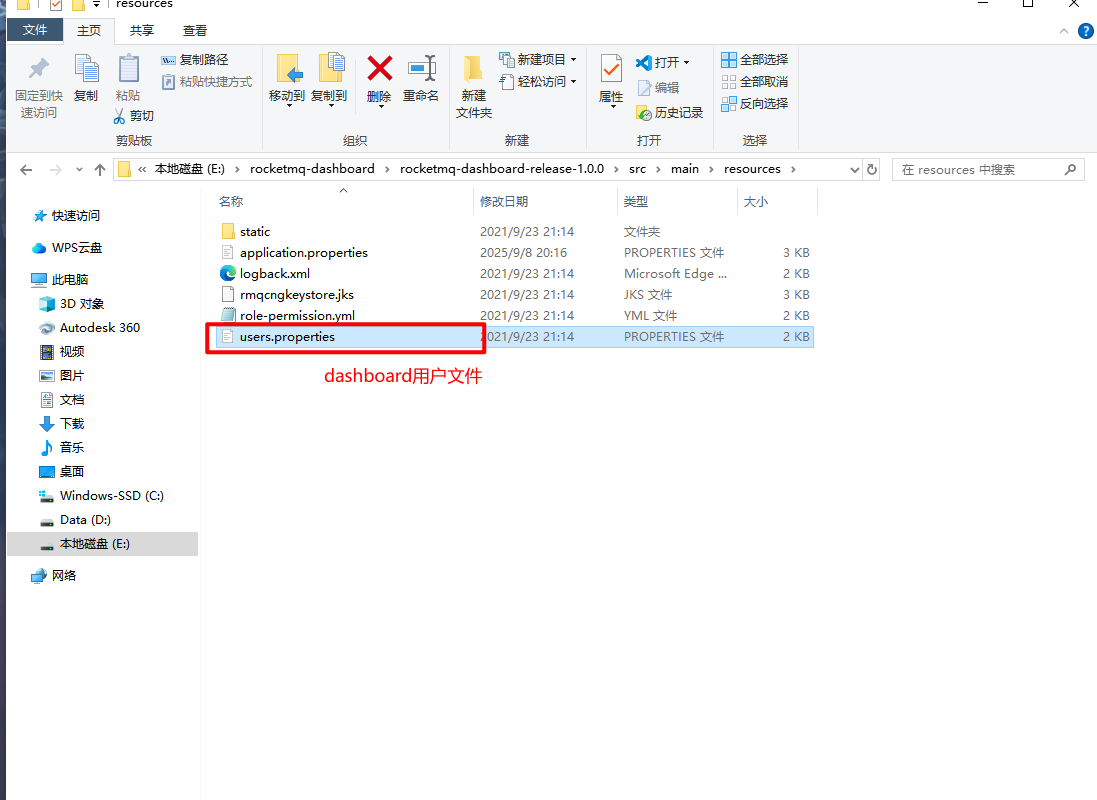Open file History record

point(670,113)
